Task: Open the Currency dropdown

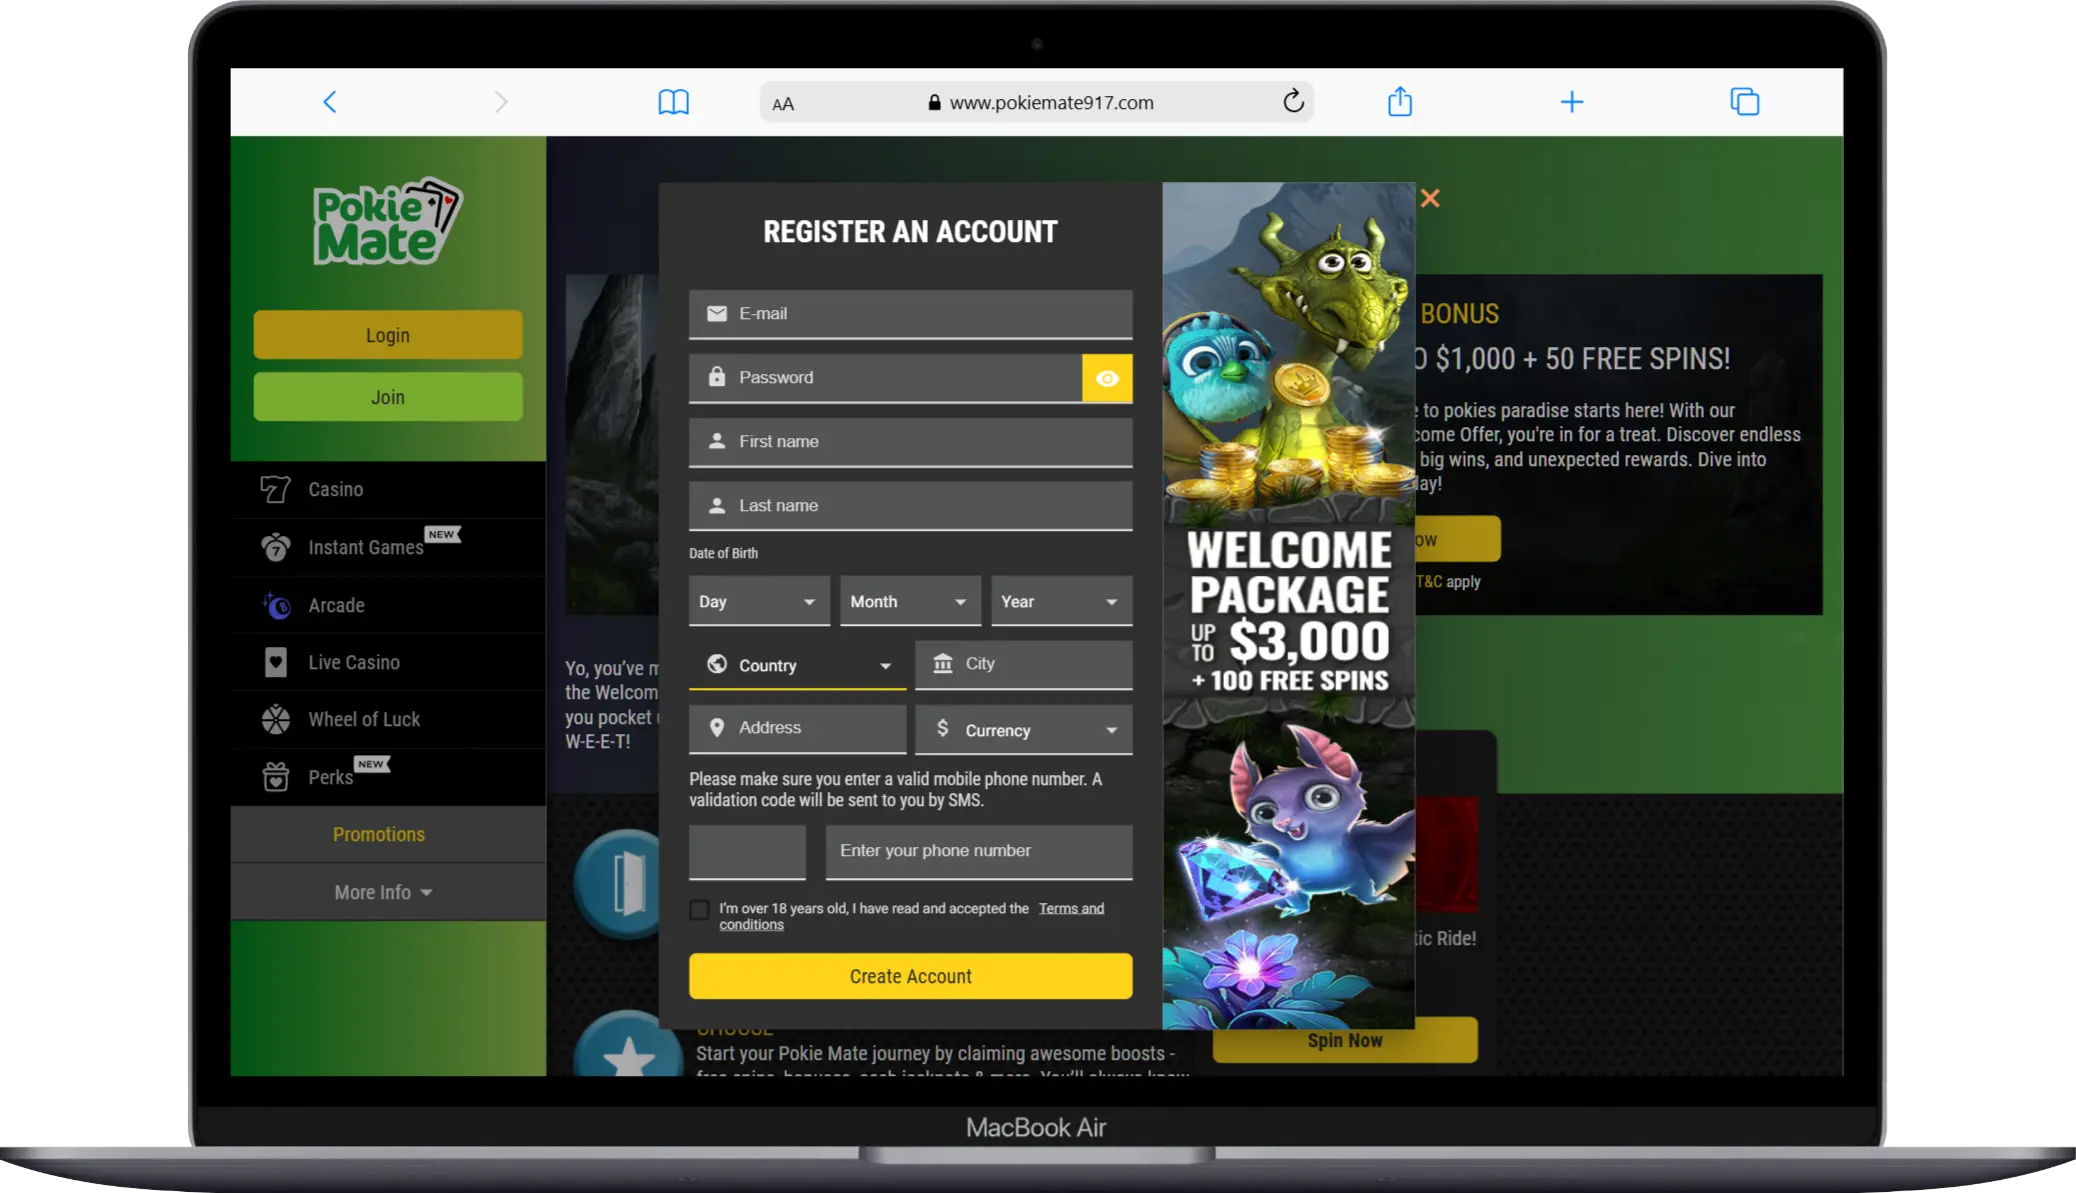Action: (1023, 730)
